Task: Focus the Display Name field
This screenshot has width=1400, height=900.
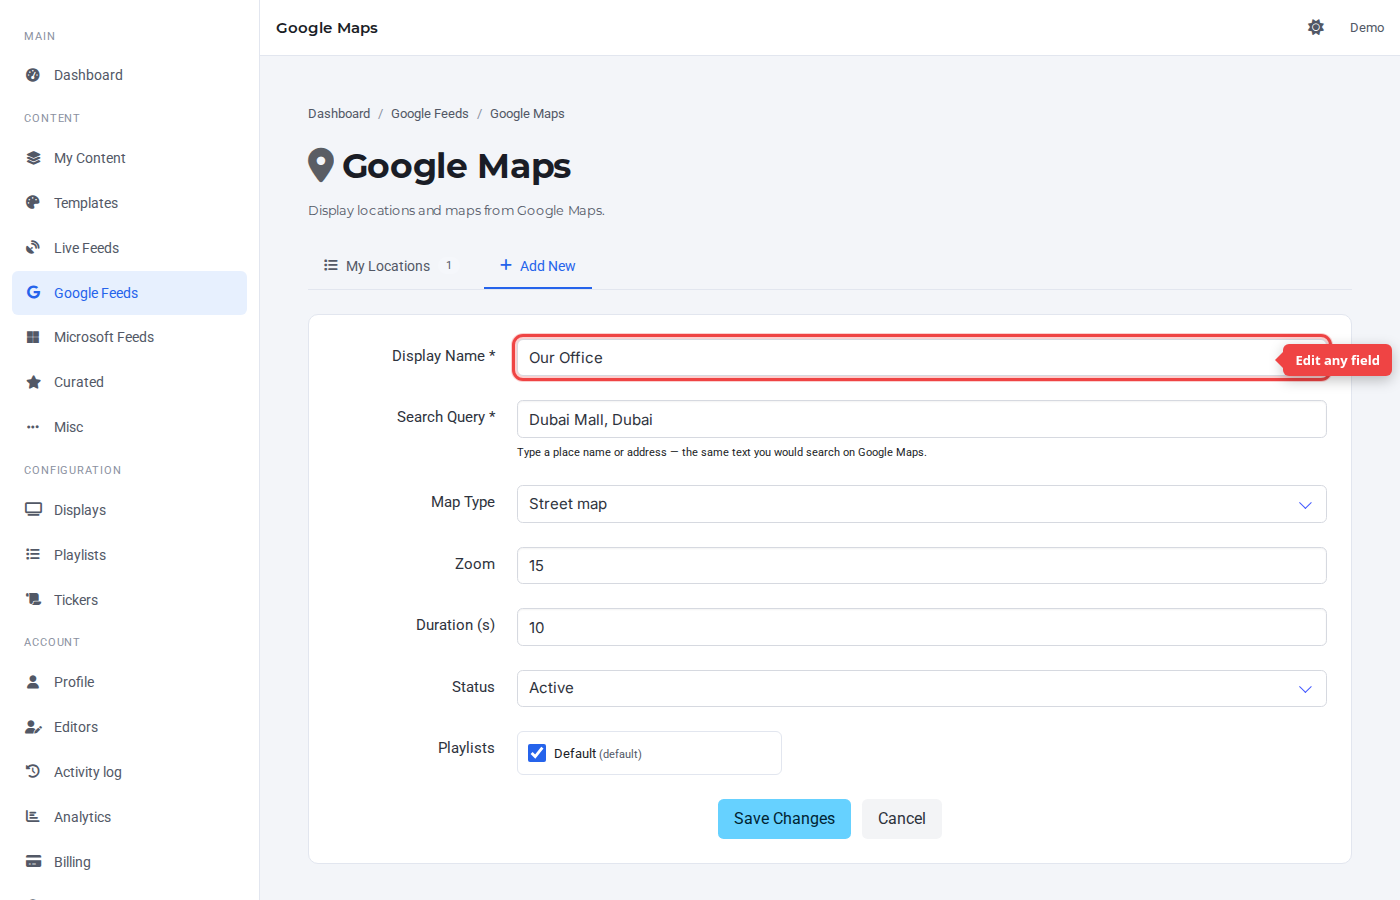Action: pos(921,358)
